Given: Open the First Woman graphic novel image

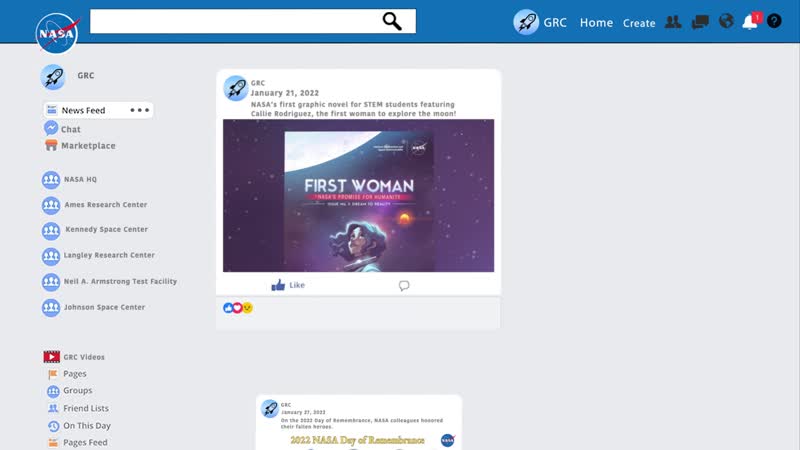Looking at the screenshot, I should pyautogui.click(x=358, y=196).
